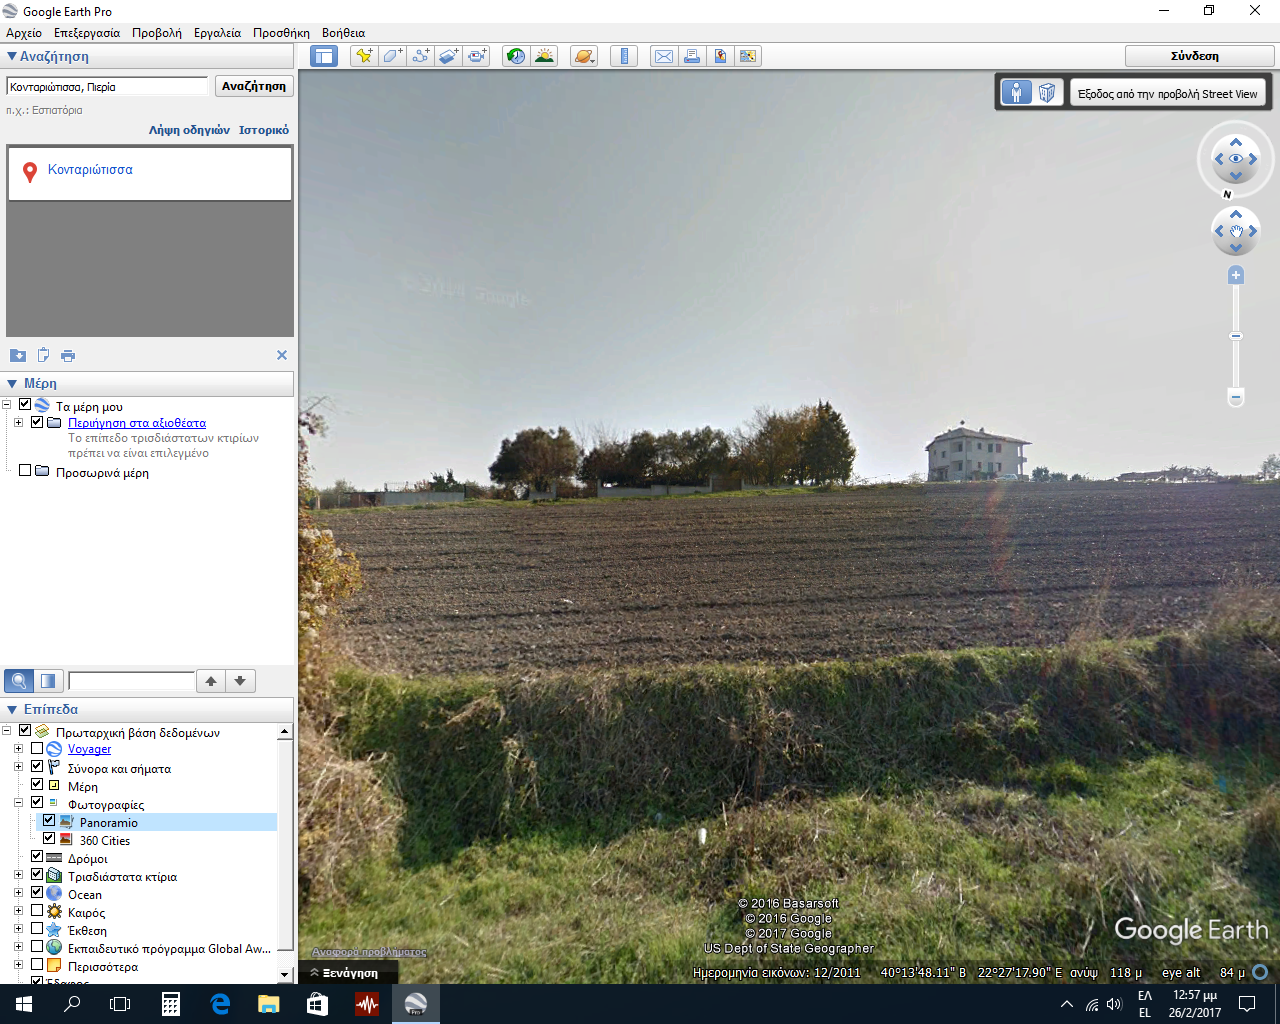
Task: Select the Add Path tool
Action: coord(421,56)
